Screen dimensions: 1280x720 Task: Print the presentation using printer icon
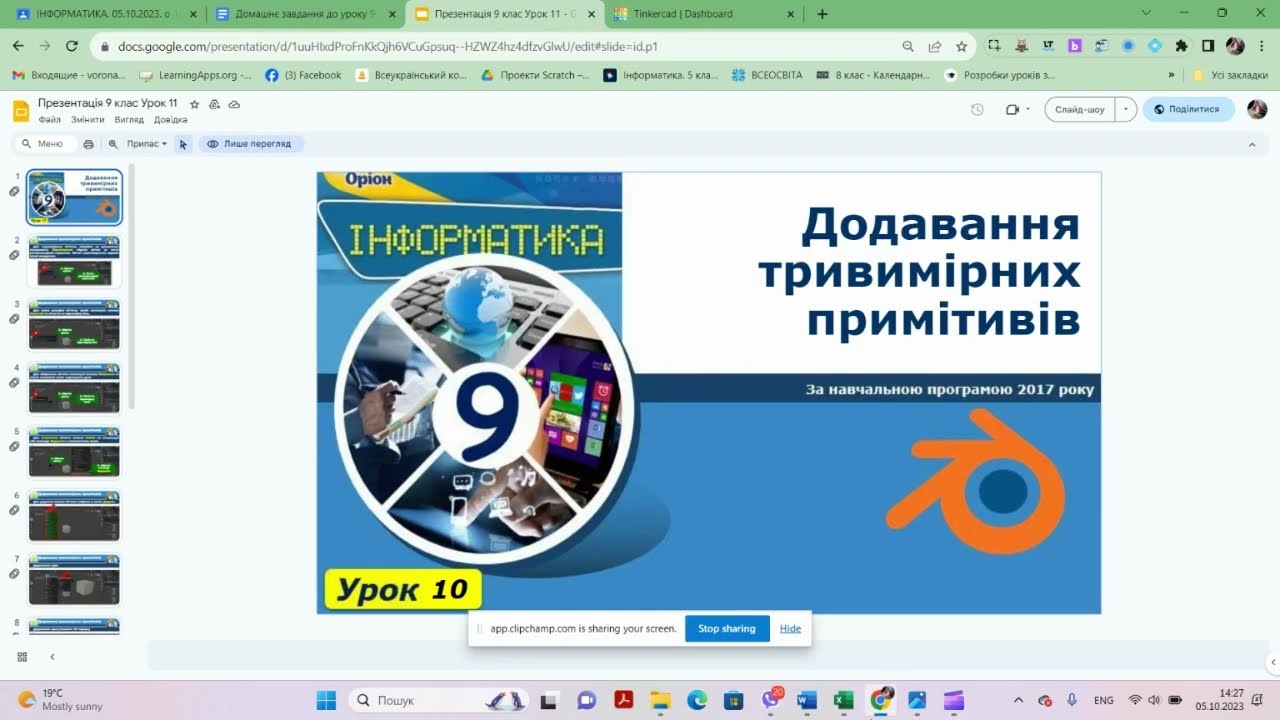(88, 144)
